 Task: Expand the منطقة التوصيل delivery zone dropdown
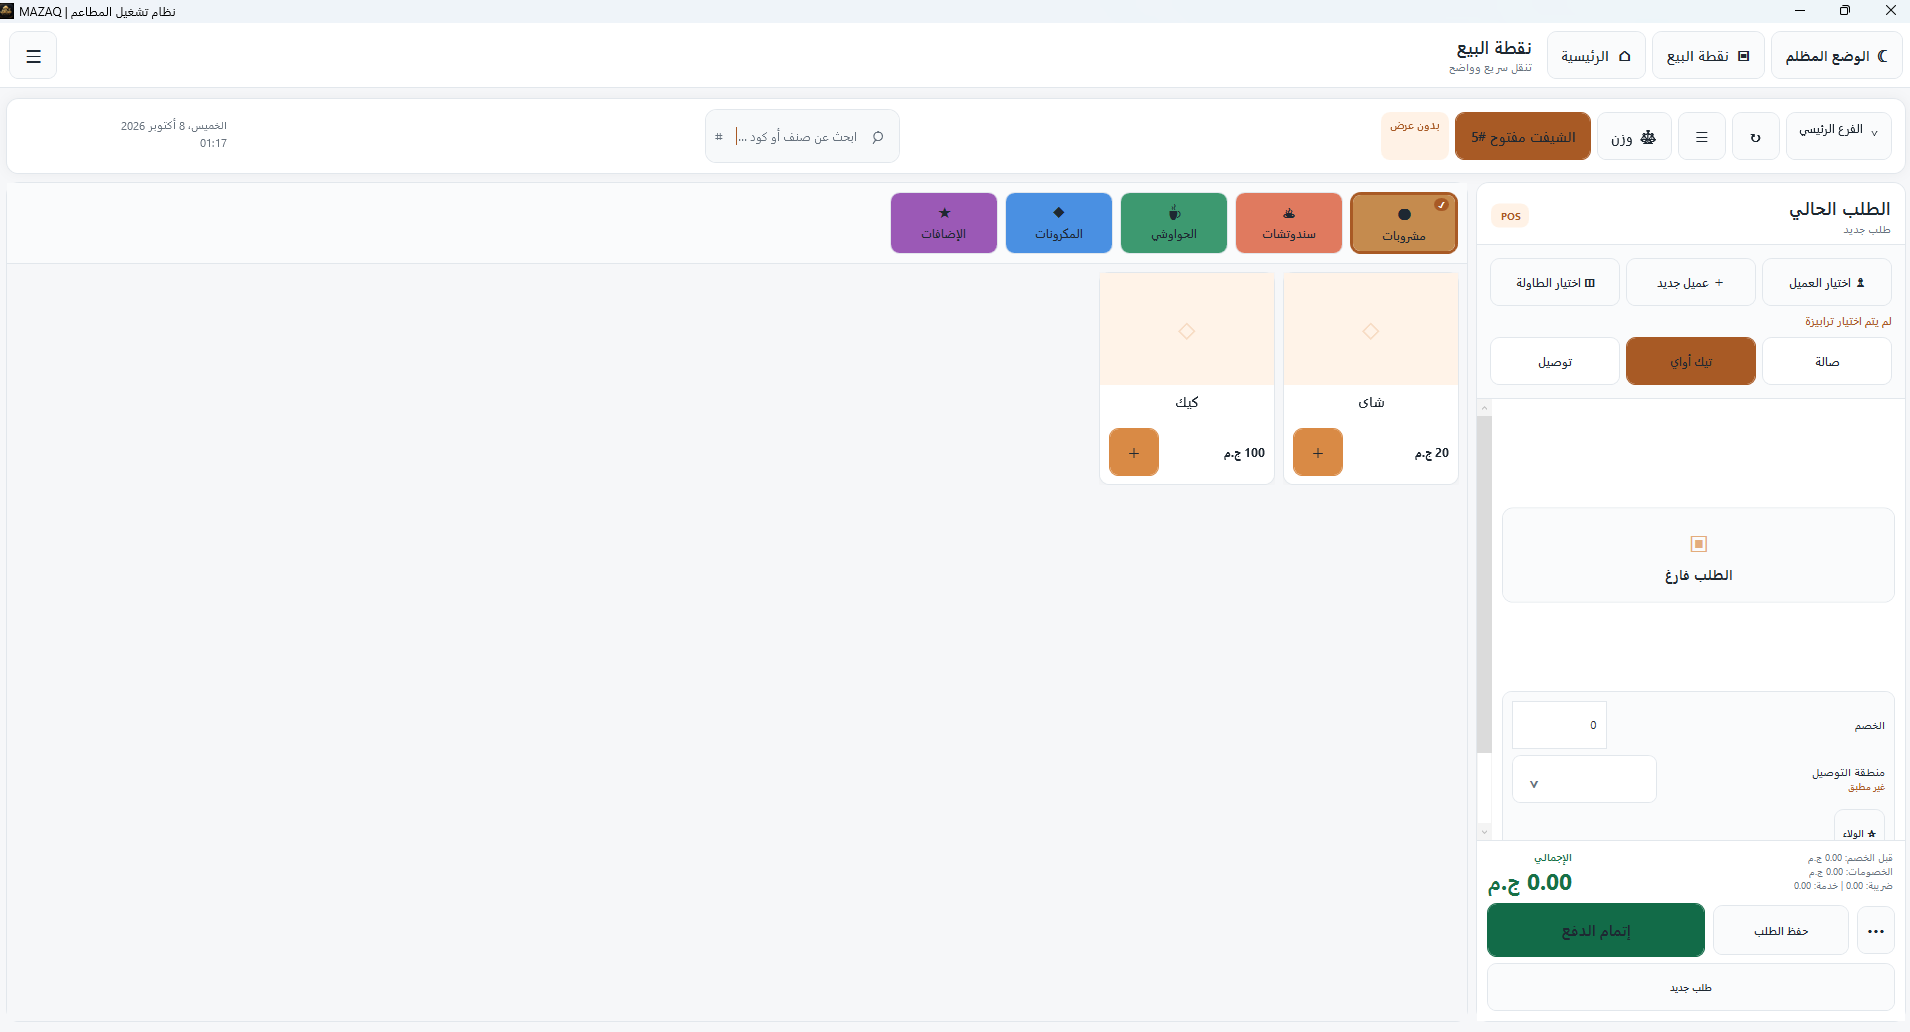1584,779
